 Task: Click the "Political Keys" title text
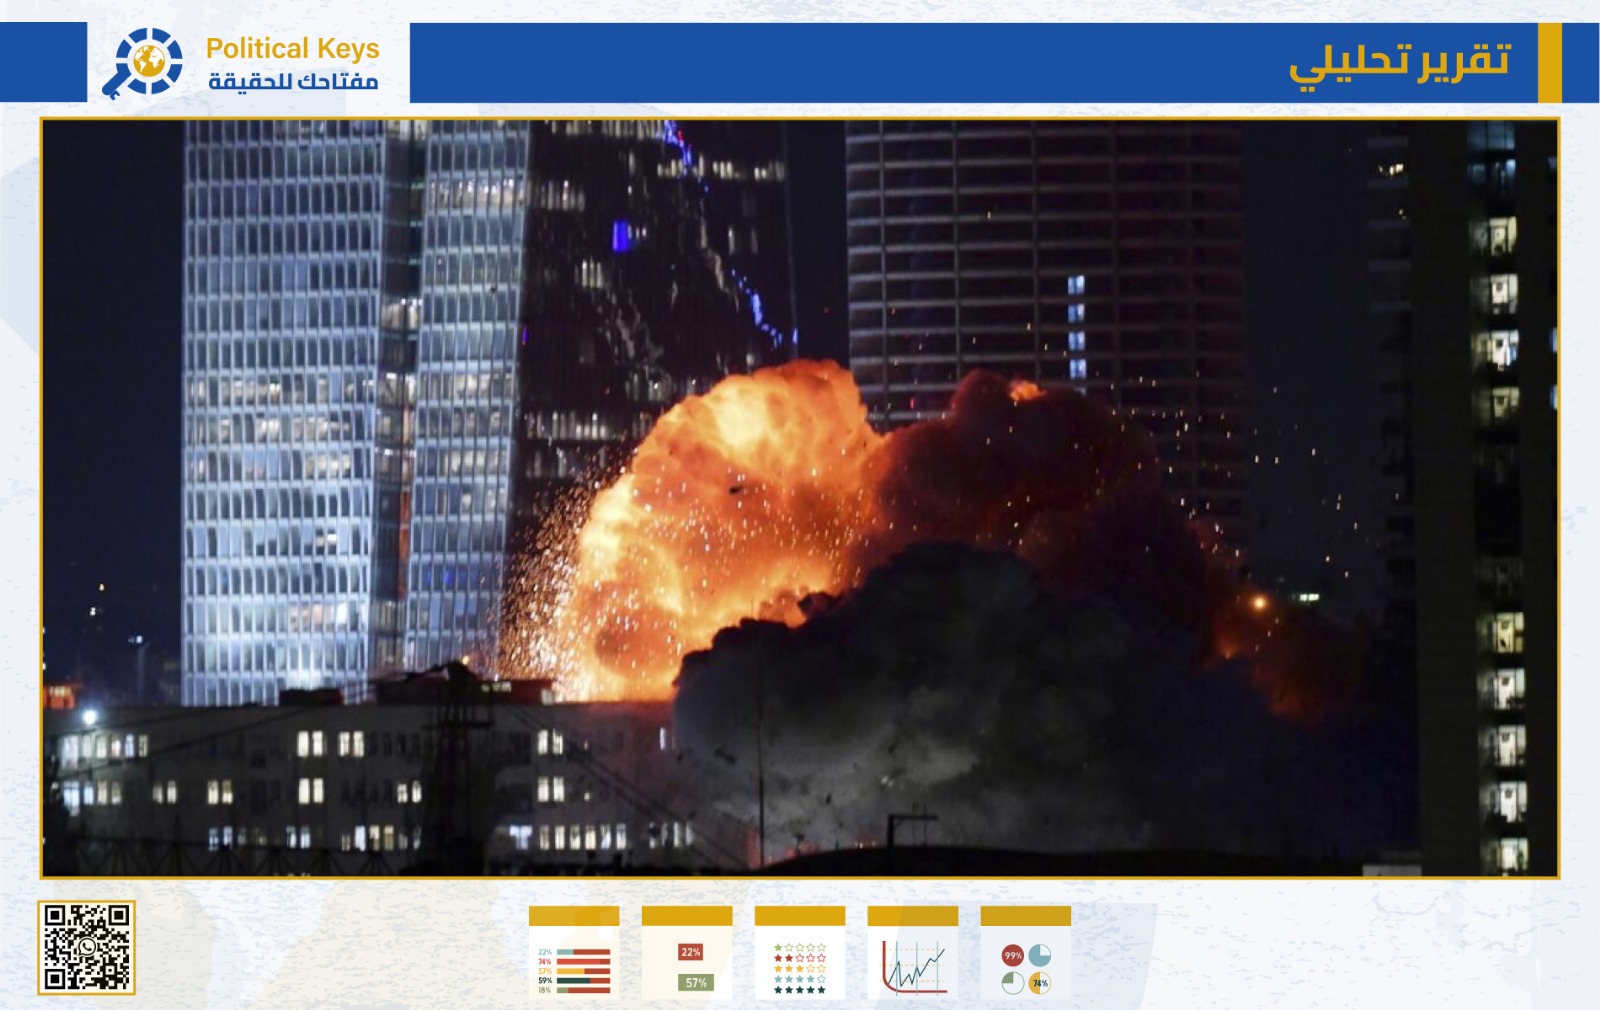292,48
